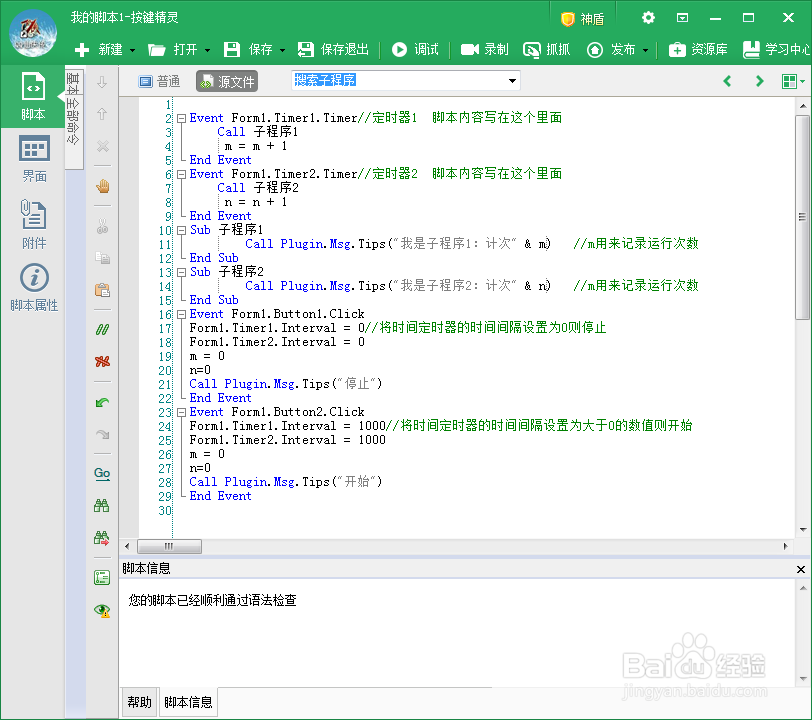Click the horizontal scrollbar thumb
Viewport: 812px width, 720px height.
coord(169,546)
